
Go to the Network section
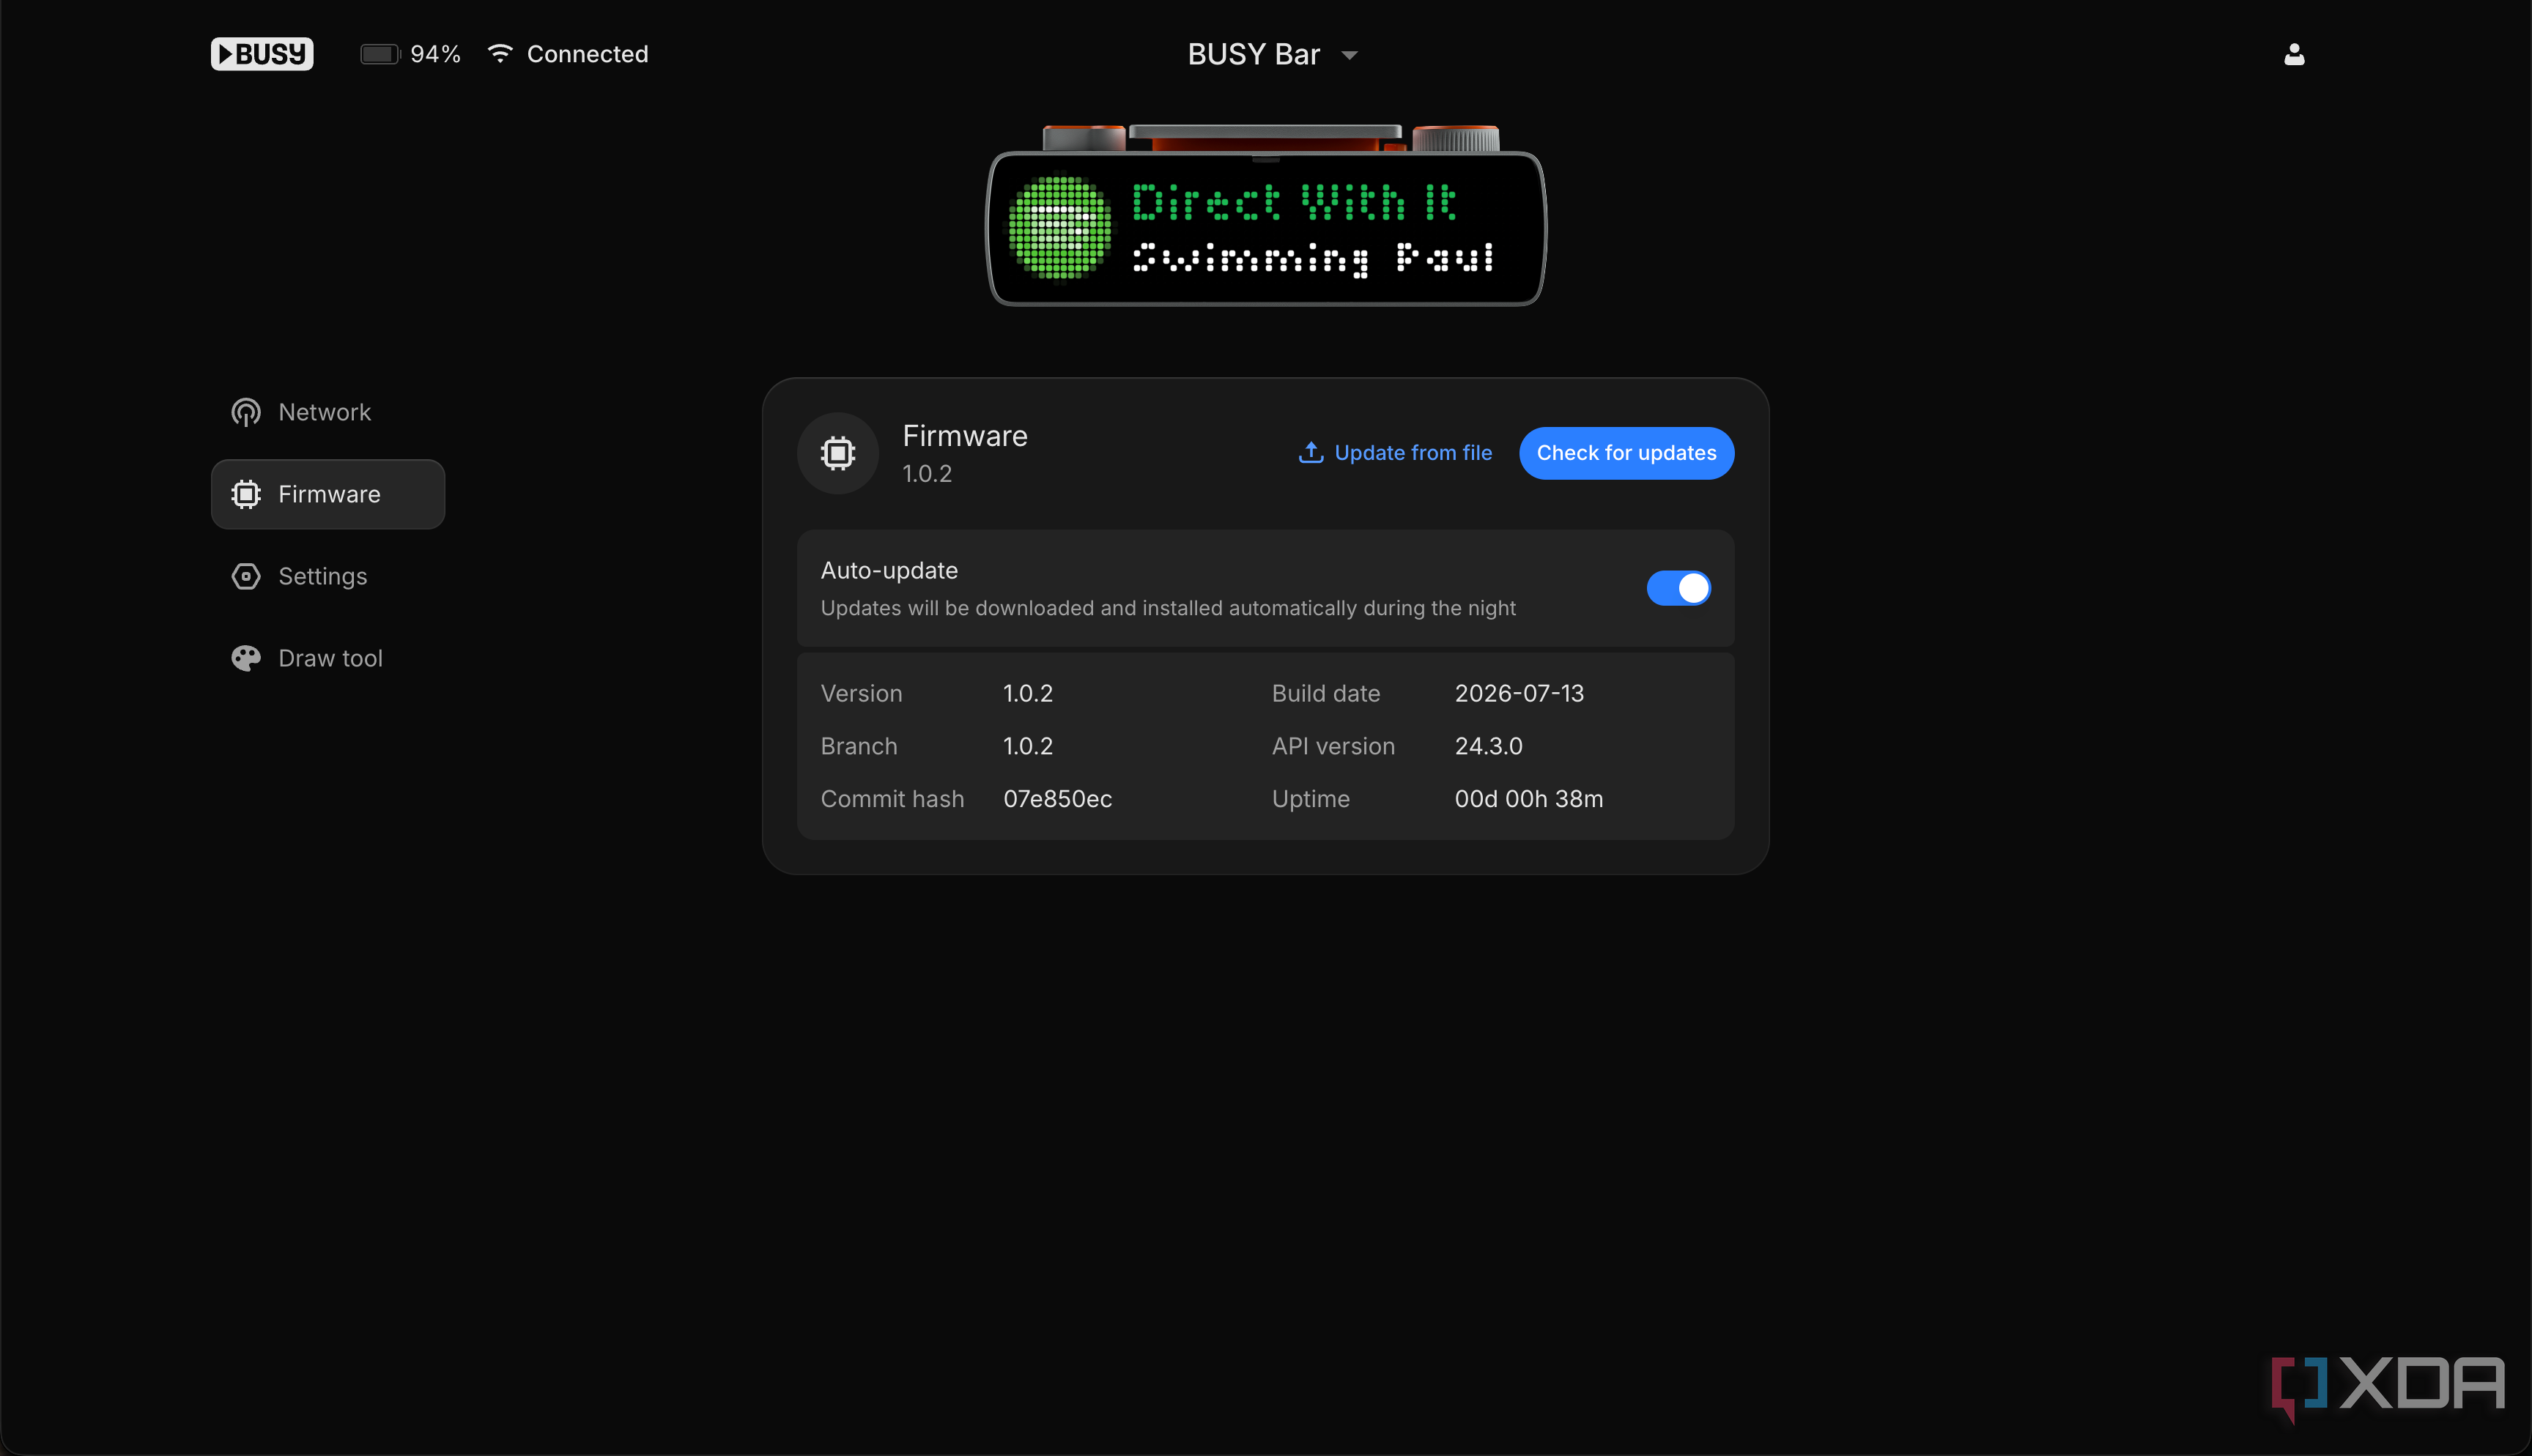pos(328,412)
